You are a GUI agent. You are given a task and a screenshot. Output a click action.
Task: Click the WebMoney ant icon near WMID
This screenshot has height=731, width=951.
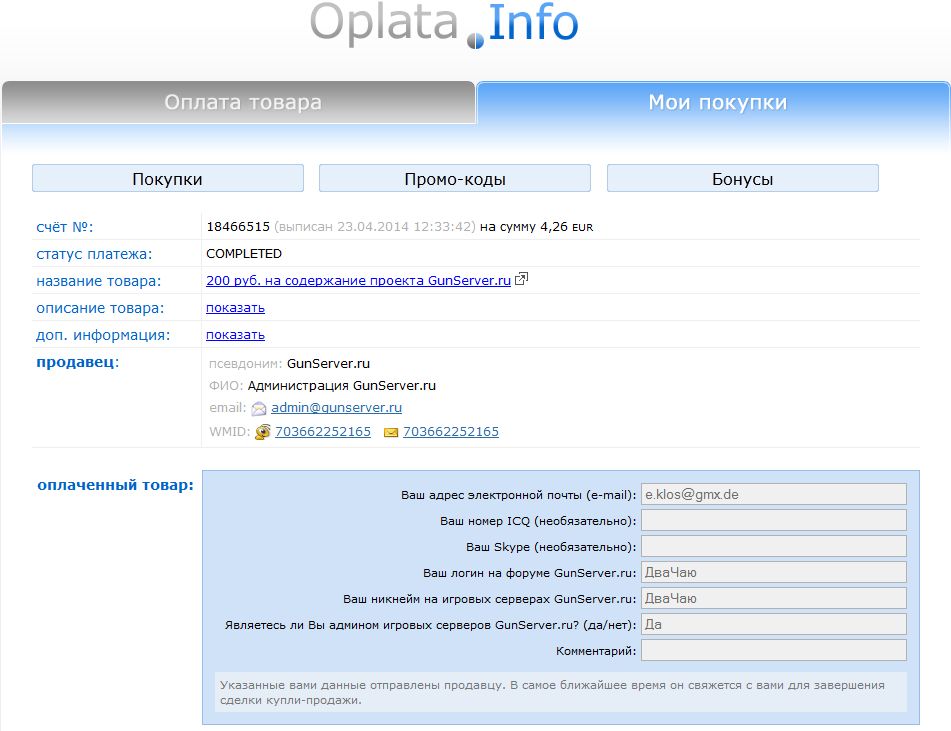tap(263, 432)
